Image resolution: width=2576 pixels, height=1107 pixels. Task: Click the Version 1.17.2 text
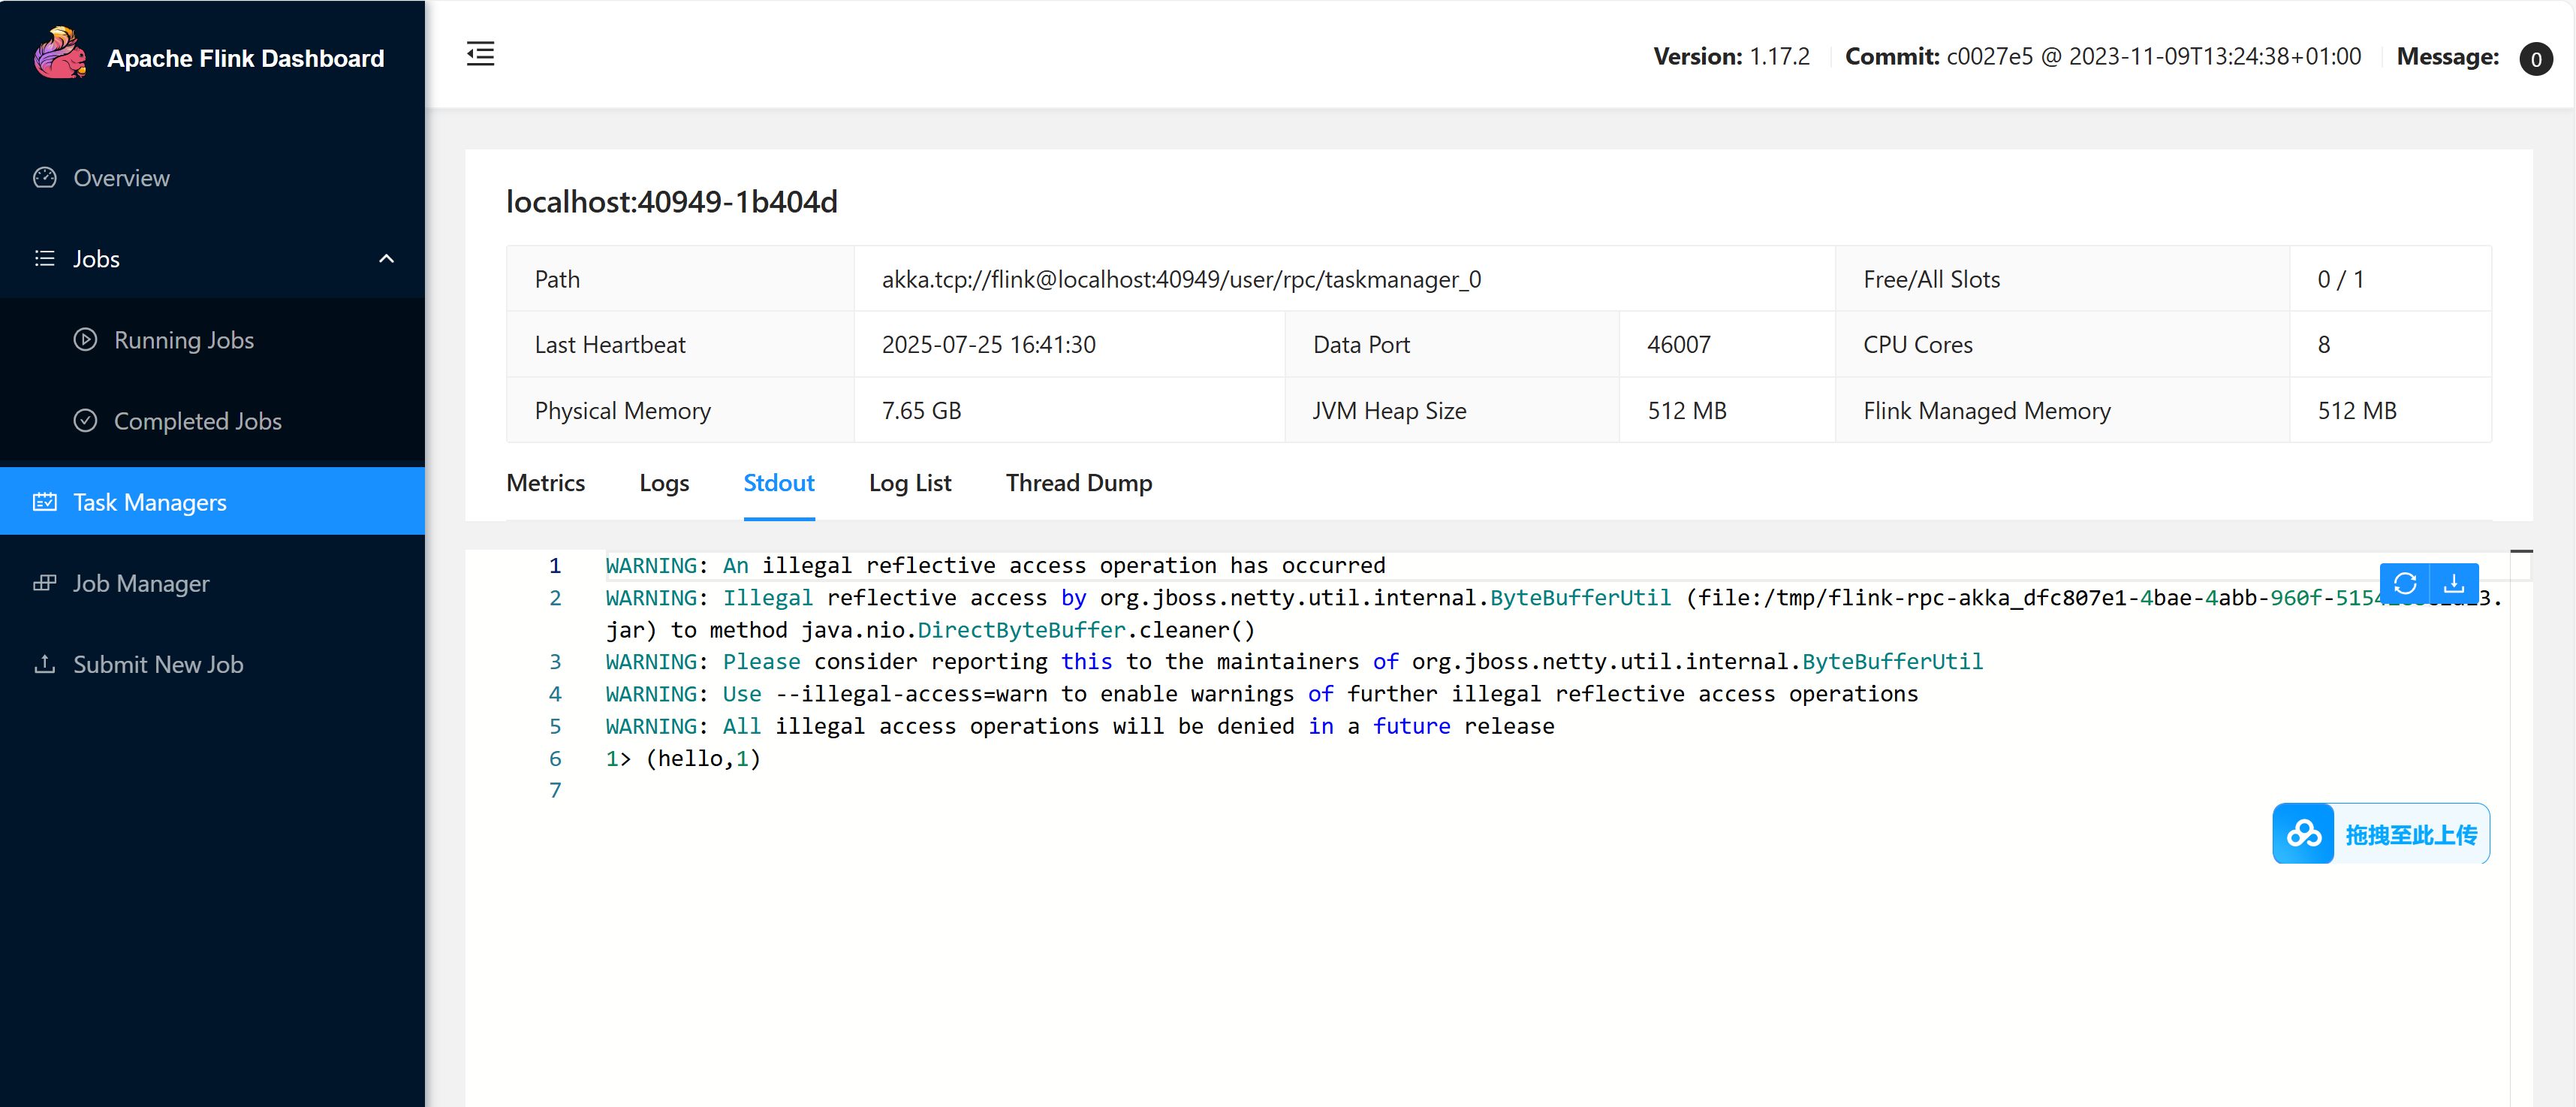(x=1731, y=56)
